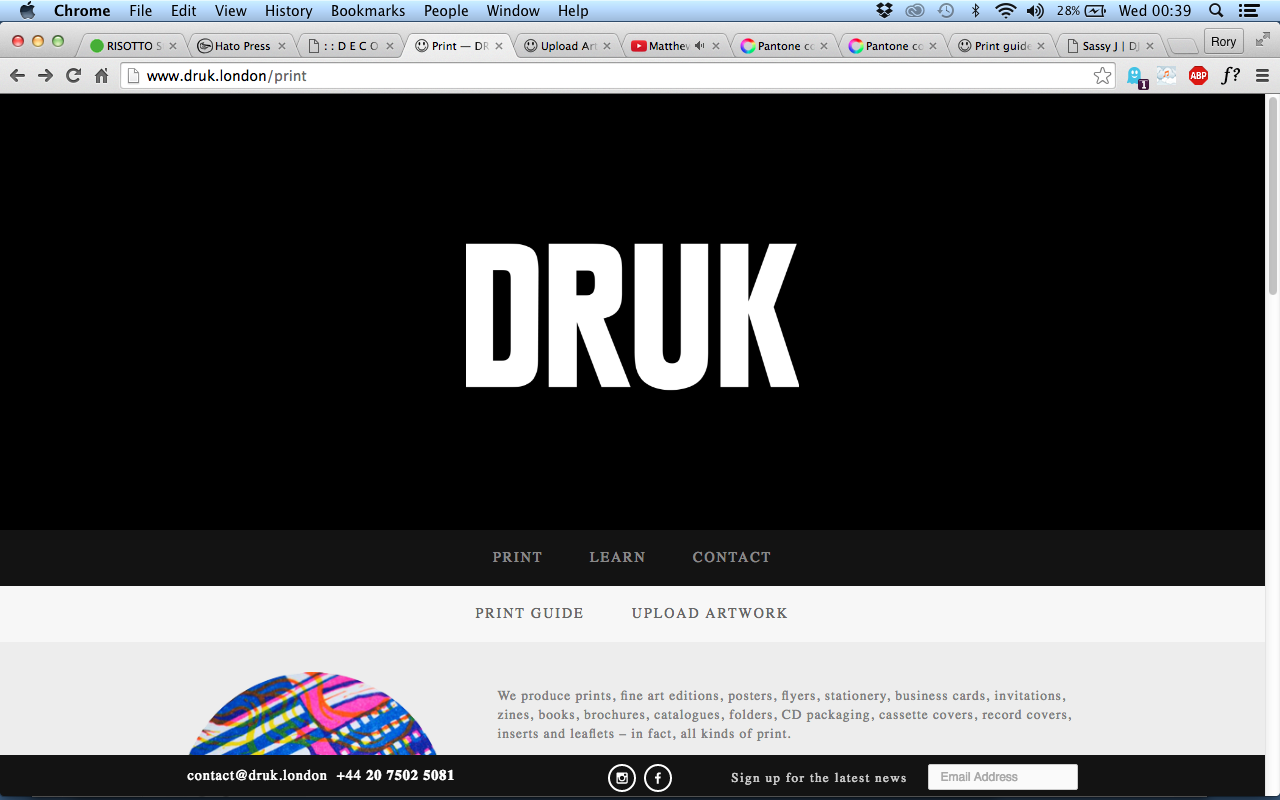Switch to the RISOTTO tab
Viewport: 1280px width, 800px height.
click(x=132, y=46)
